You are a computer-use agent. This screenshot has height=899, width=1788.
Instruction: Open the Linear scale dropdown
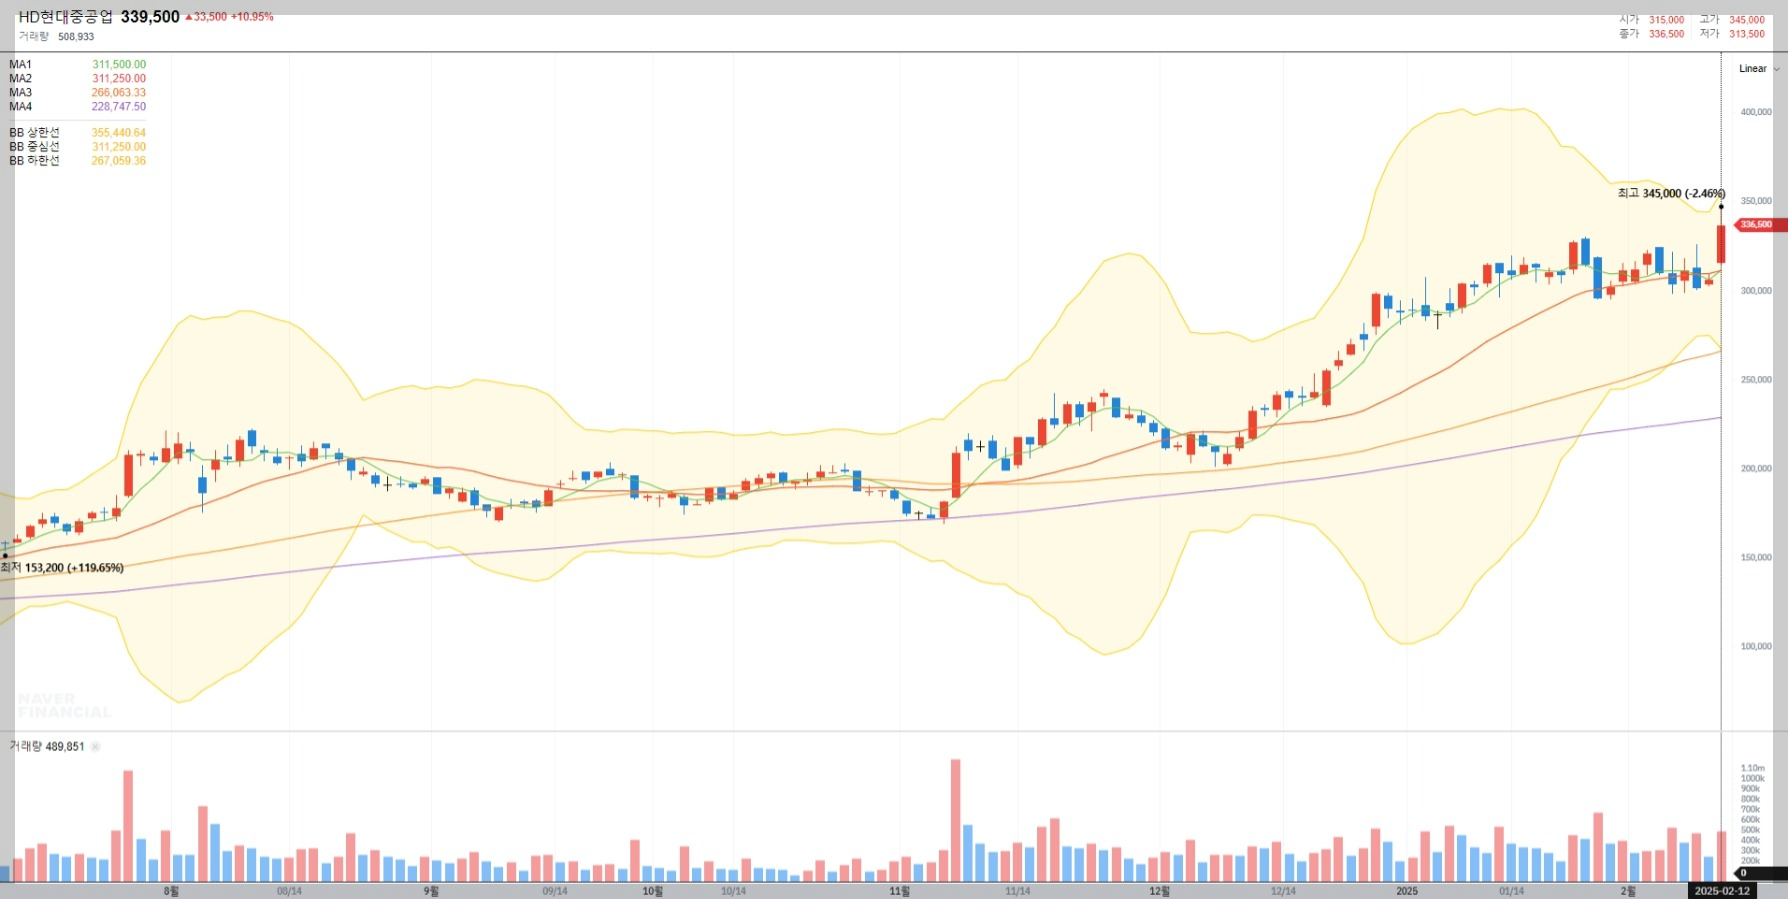click(1759, 69)
